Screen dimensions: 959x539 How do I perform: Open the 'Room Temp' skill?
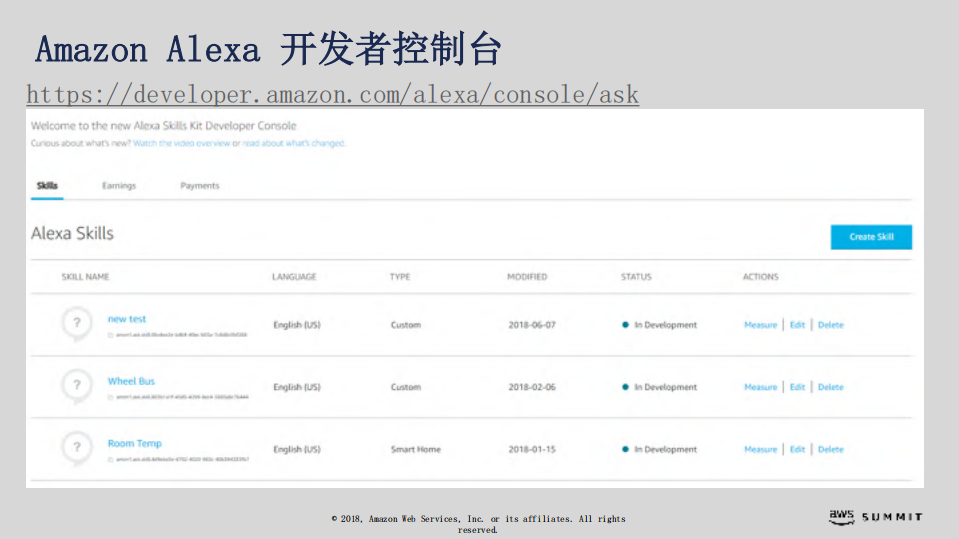[135, 444]
